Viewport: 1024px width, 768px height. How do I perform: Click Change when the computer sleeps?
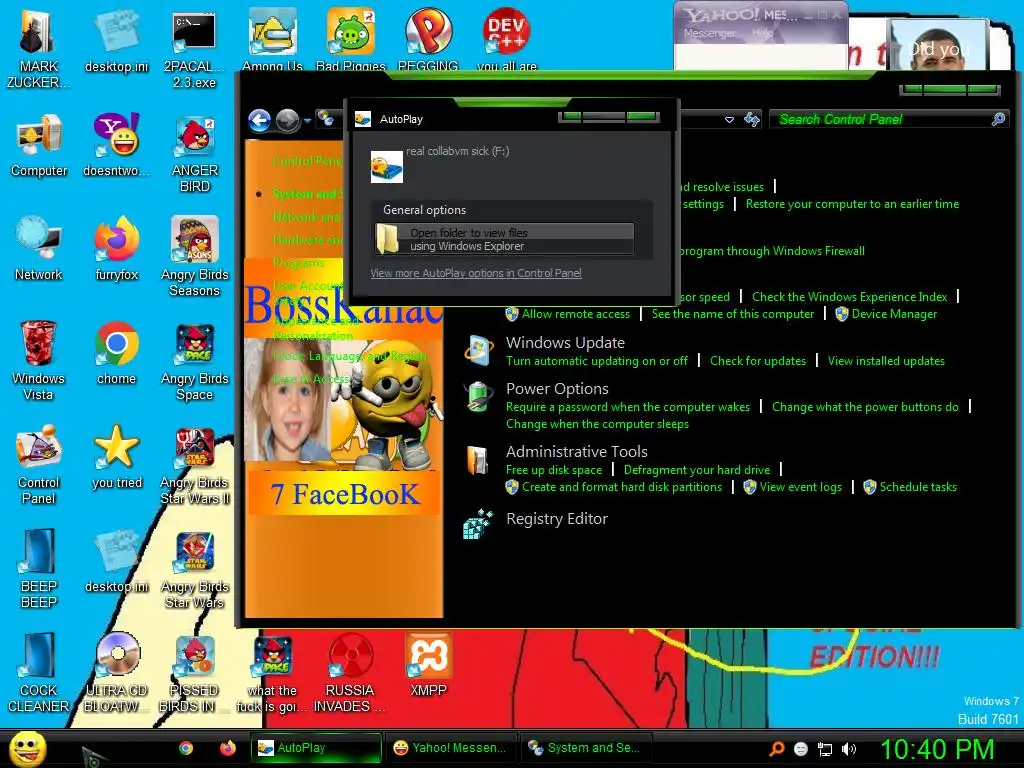pyautogui.click(x=597, y=424)
